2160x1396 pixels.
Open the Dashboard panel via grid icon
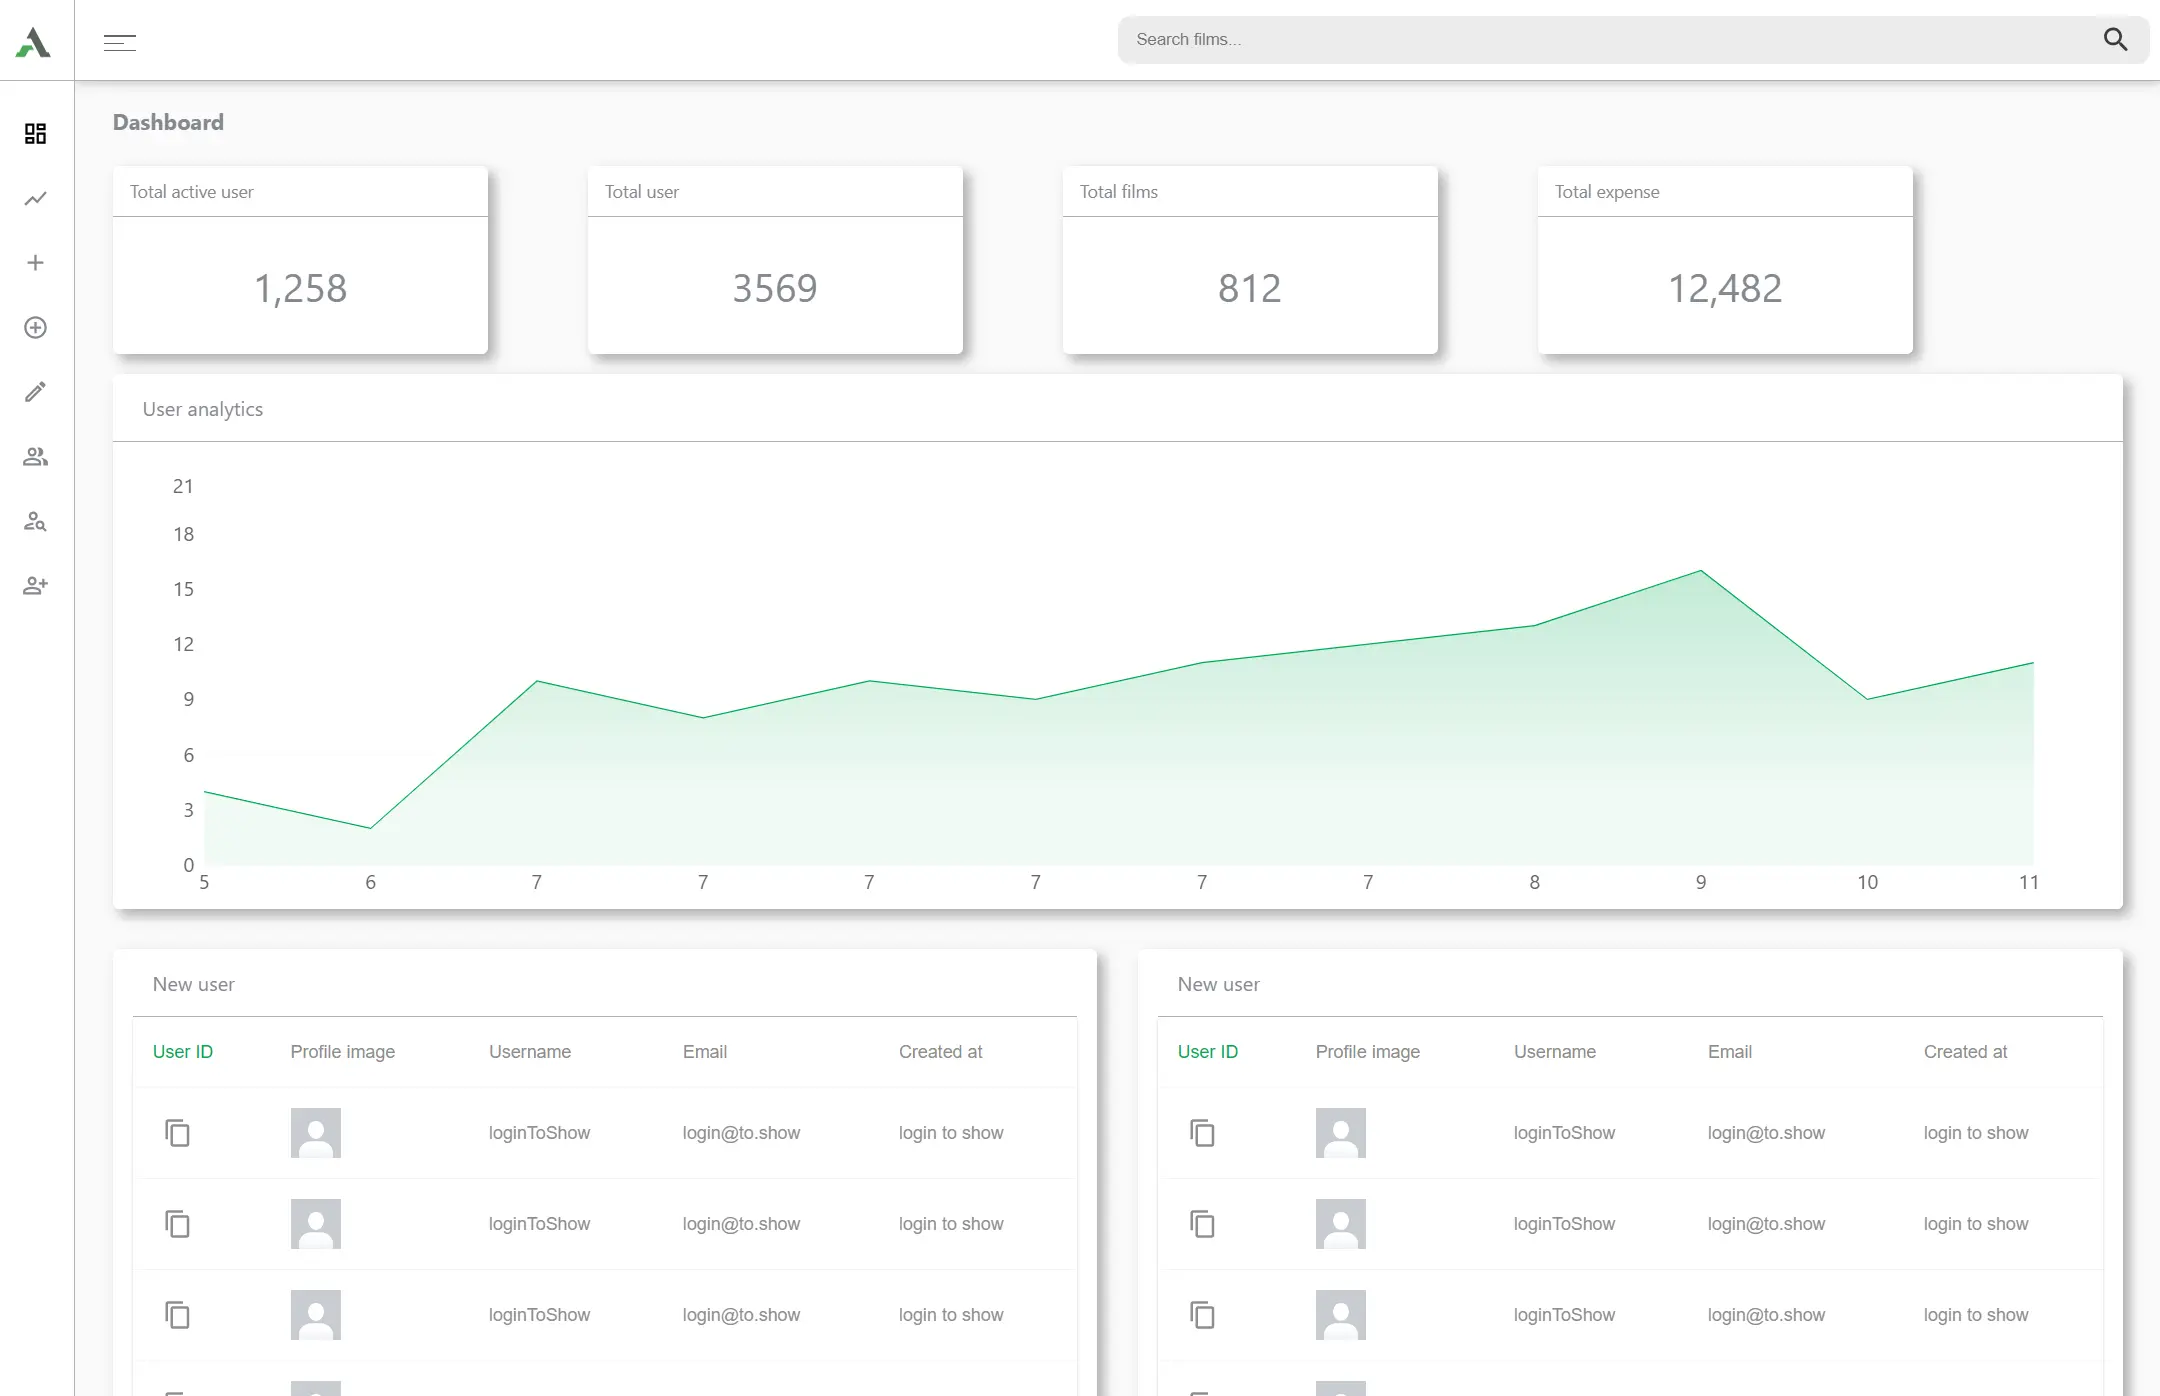point(35,134)
